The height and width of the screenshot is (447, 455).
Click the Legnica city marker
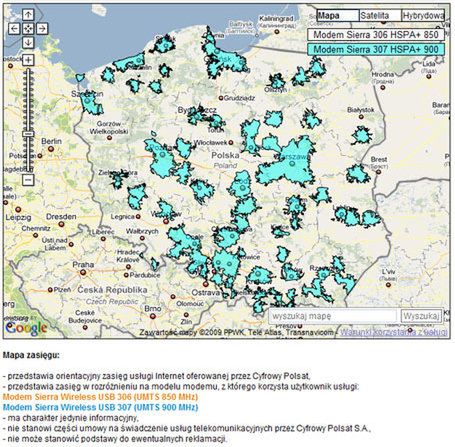pos(138,217)
